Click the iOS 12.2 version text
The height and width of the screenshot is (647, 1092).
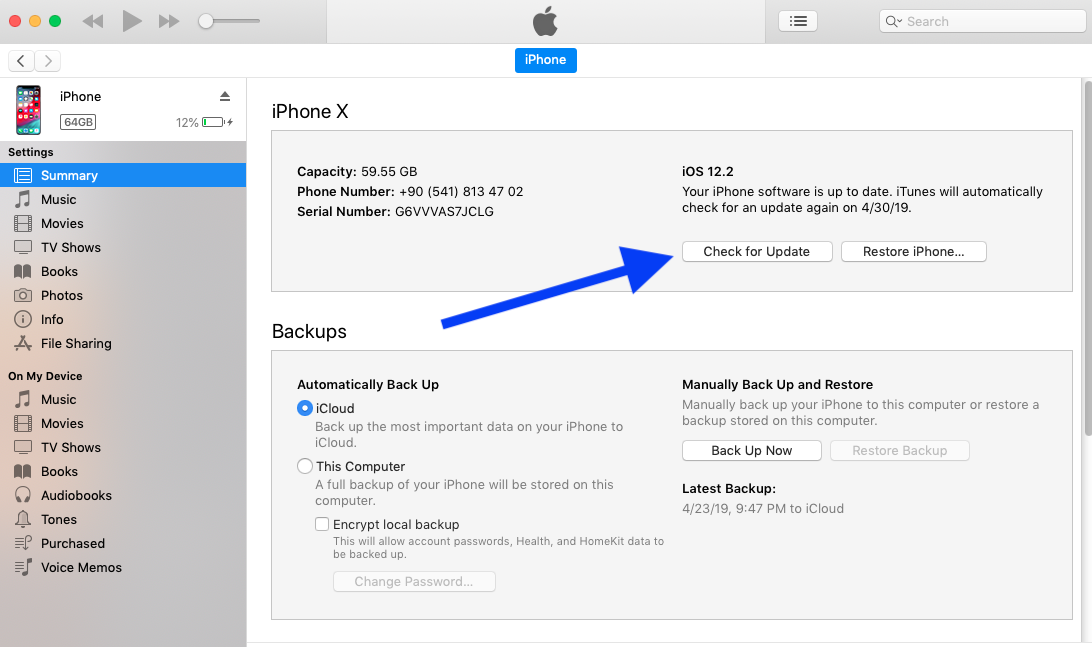(x=708, y=171)
